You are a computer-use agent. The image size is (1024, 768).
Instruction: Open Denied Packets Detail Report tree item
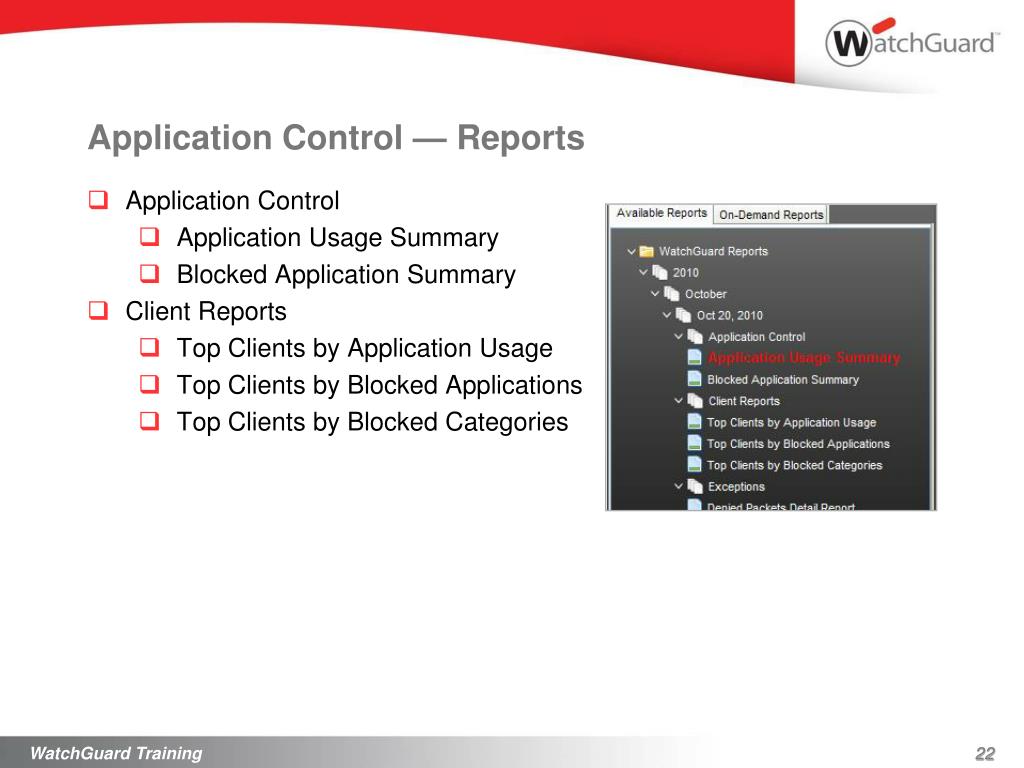[780, 506]
